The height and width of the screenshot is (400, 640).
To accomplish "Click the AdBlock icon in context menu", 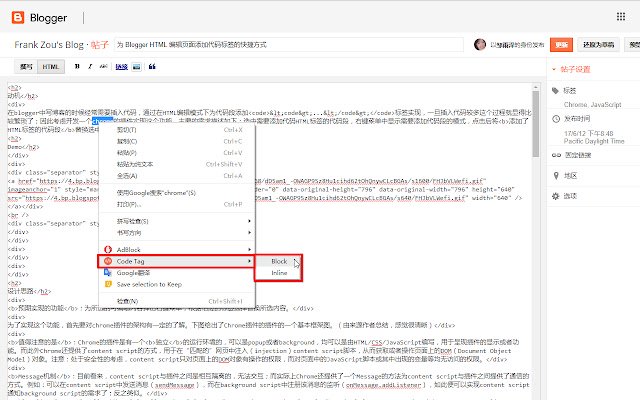I will 108,249.
